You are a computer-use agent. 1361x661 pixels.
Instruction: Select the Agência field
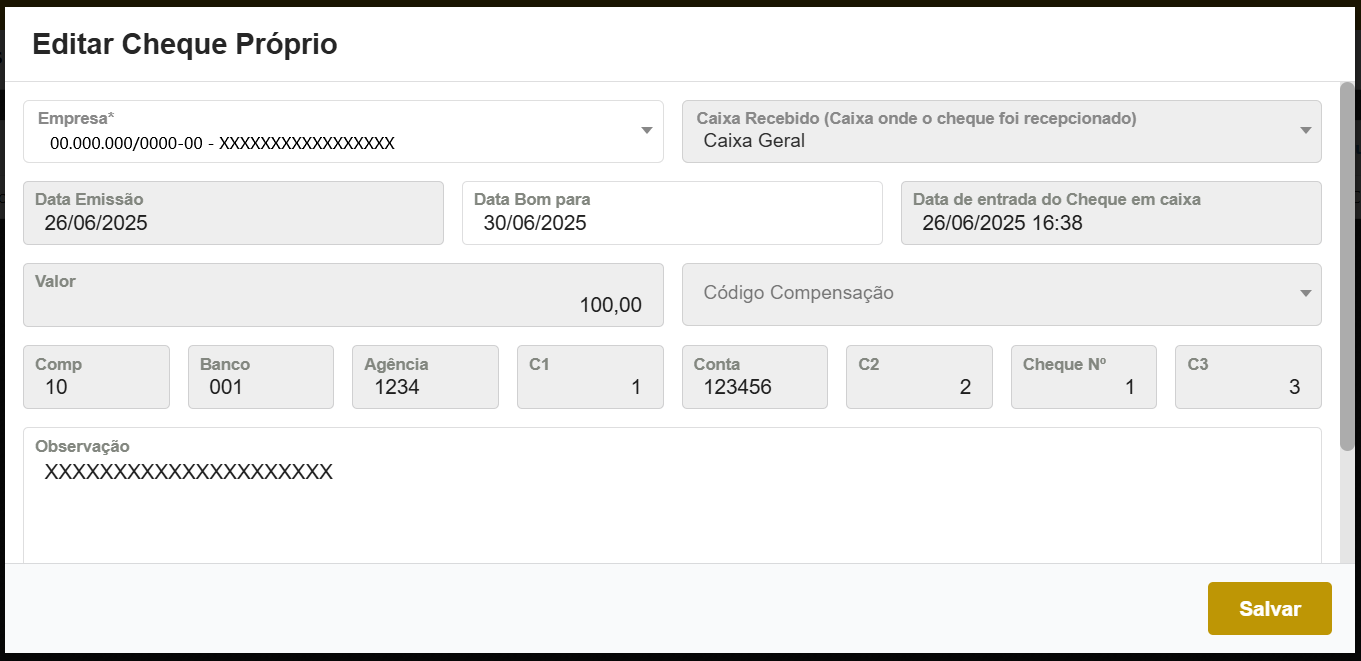(x=425, y=386)
